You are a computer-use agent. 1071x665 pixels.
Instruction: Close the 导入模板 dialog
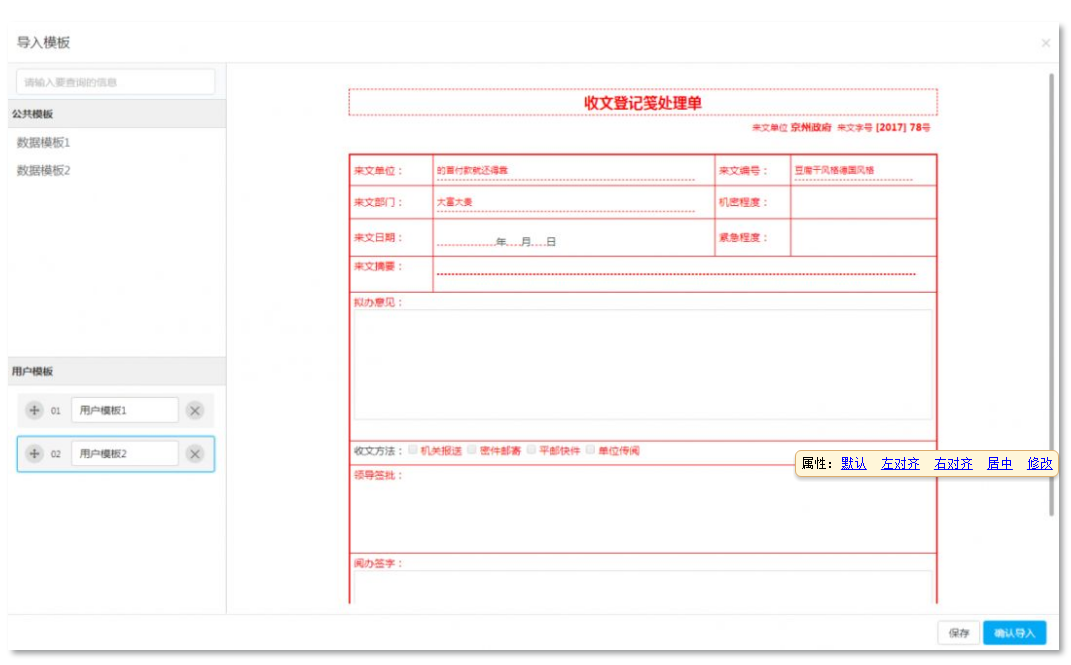1046,43
